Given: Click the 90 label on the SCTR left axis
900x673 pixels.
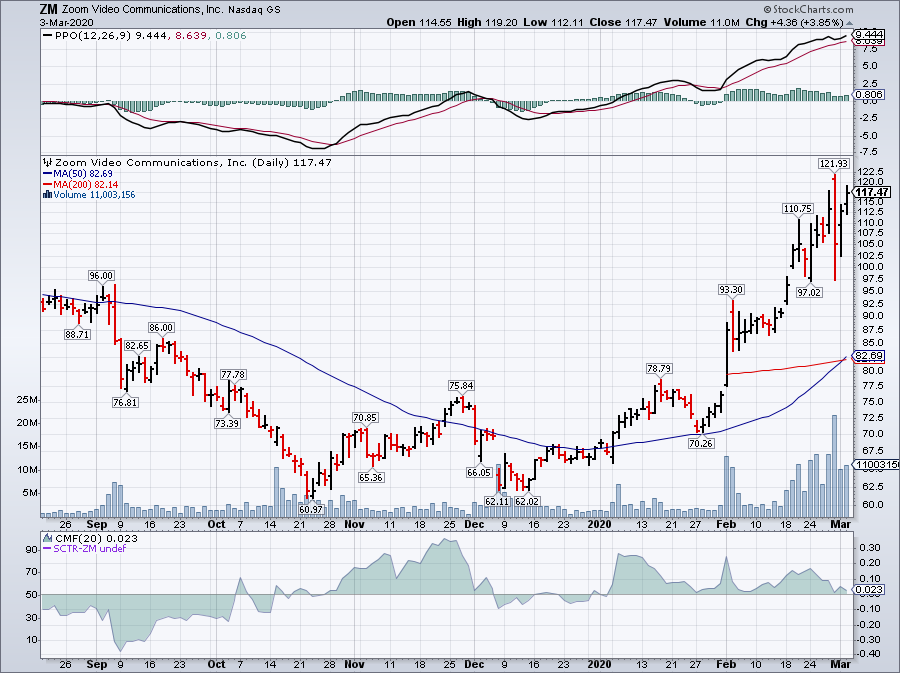Looking at the screenshot, I should pyautogui.click(x=32, y=549).
